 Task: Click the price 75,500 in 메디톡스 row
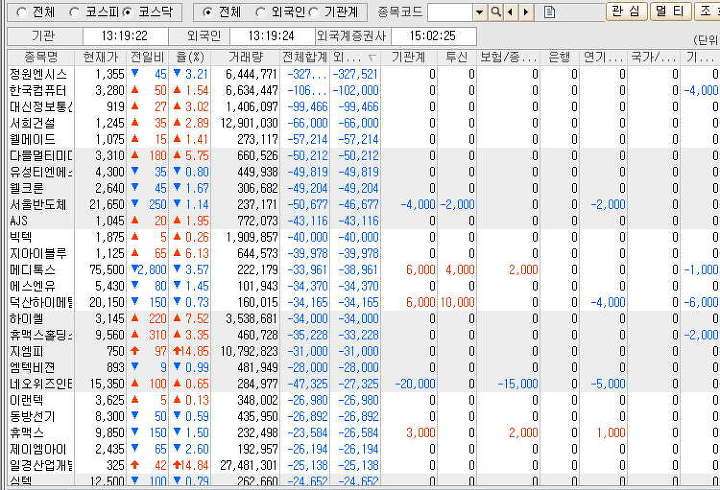click(x=107, y=270)
